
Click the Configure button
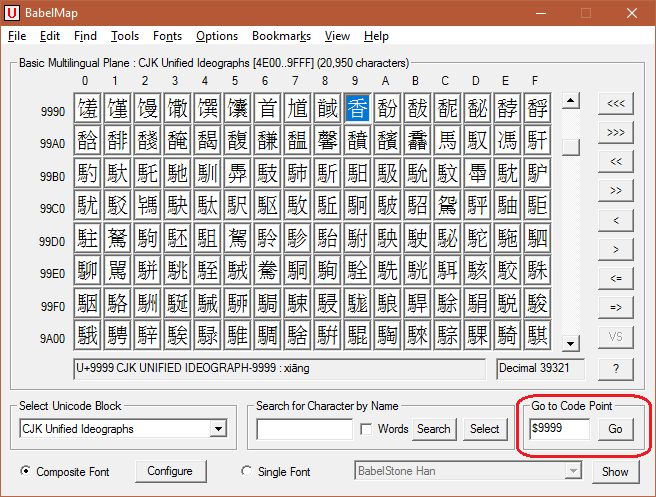coord(170,471)
